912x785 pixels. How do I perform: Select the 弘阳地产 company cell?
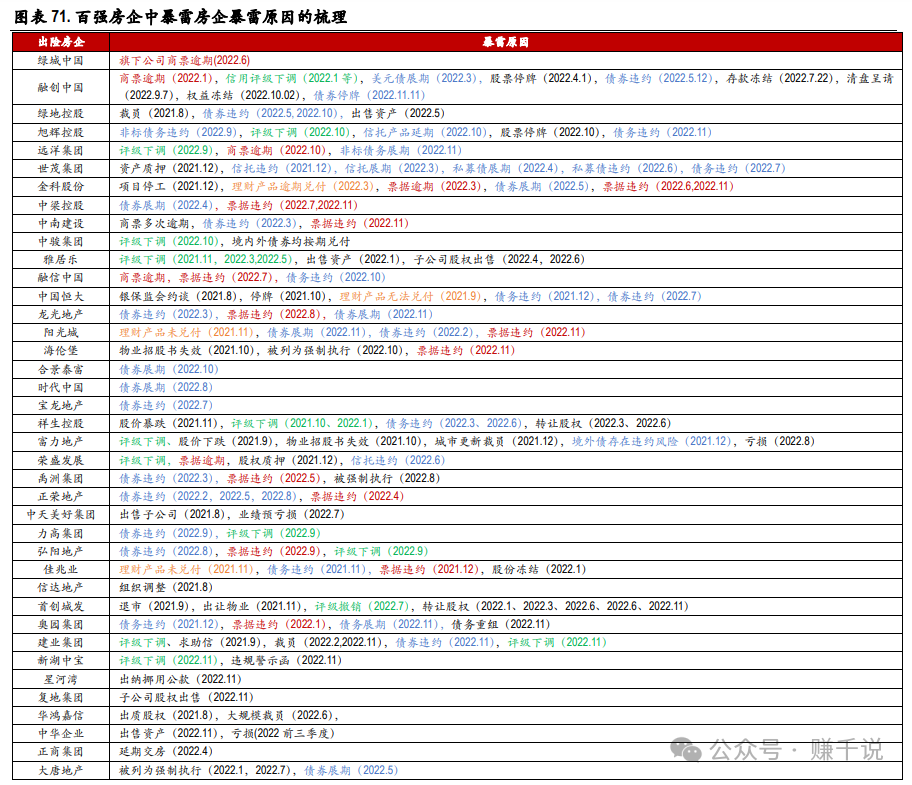(61, 551)
